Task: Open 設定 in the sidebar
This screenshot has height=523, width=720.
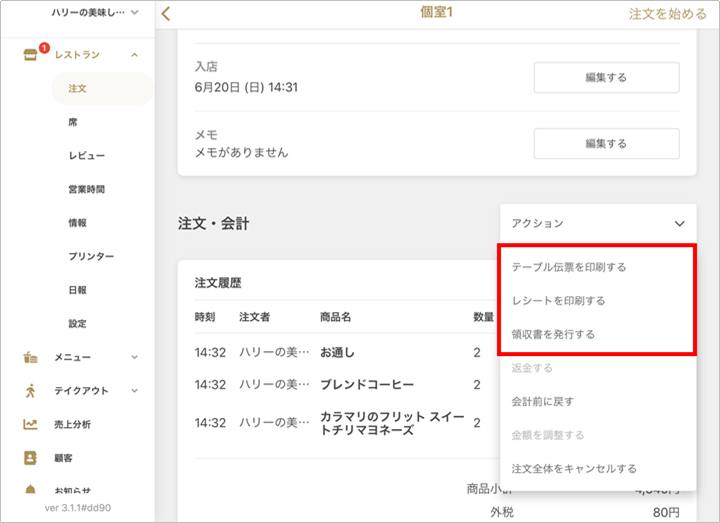Action: (78, 324)
